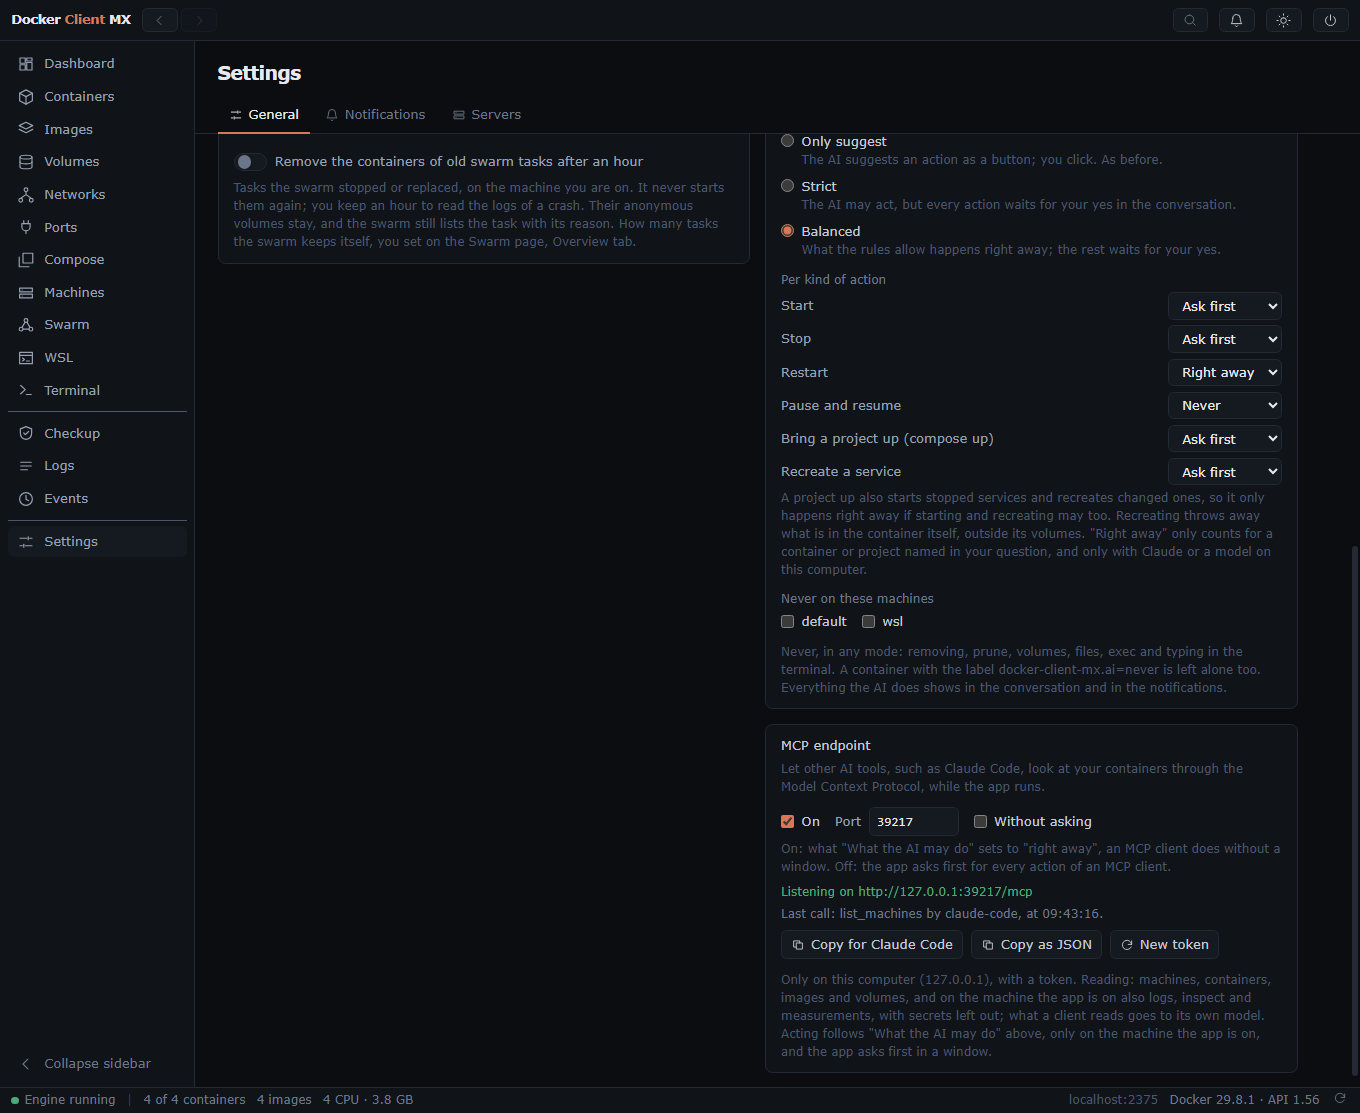Check the default machine checkbox
This screenshot has height=1113, width=1360.
coord(788,622)
